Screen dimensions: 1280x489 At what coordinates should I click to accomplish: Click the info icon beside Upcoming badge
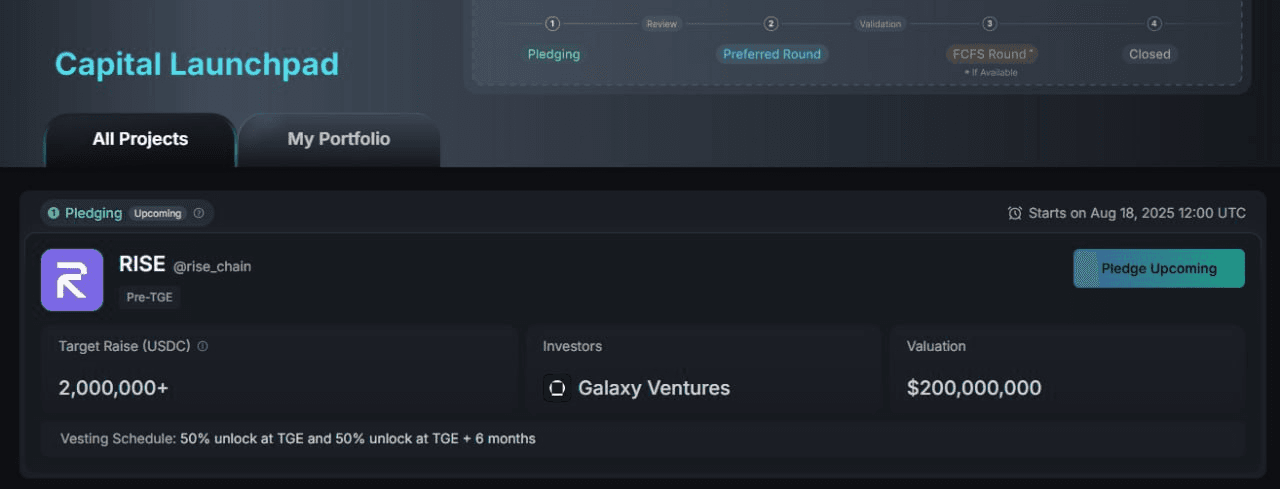click(198, 213)
